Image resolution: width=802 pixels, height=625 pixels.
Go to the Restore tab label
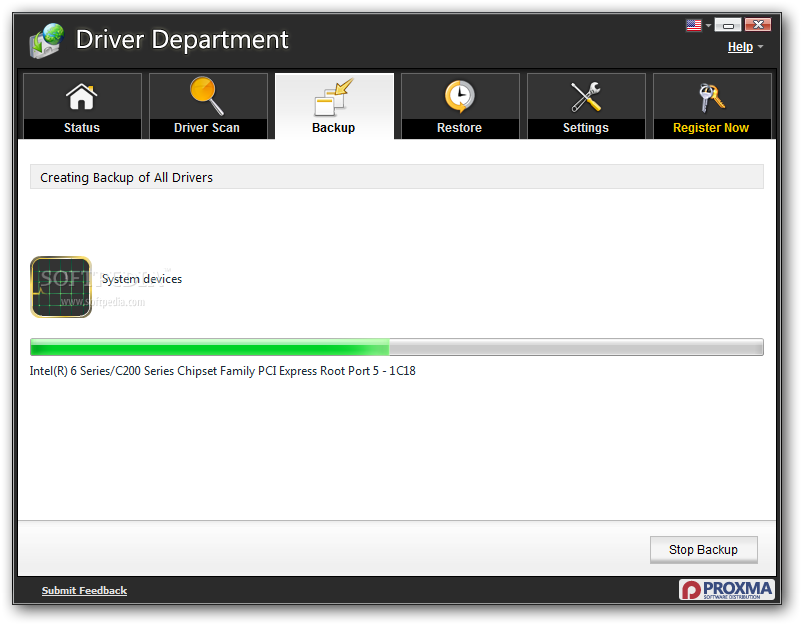click(x=459, y=128)
